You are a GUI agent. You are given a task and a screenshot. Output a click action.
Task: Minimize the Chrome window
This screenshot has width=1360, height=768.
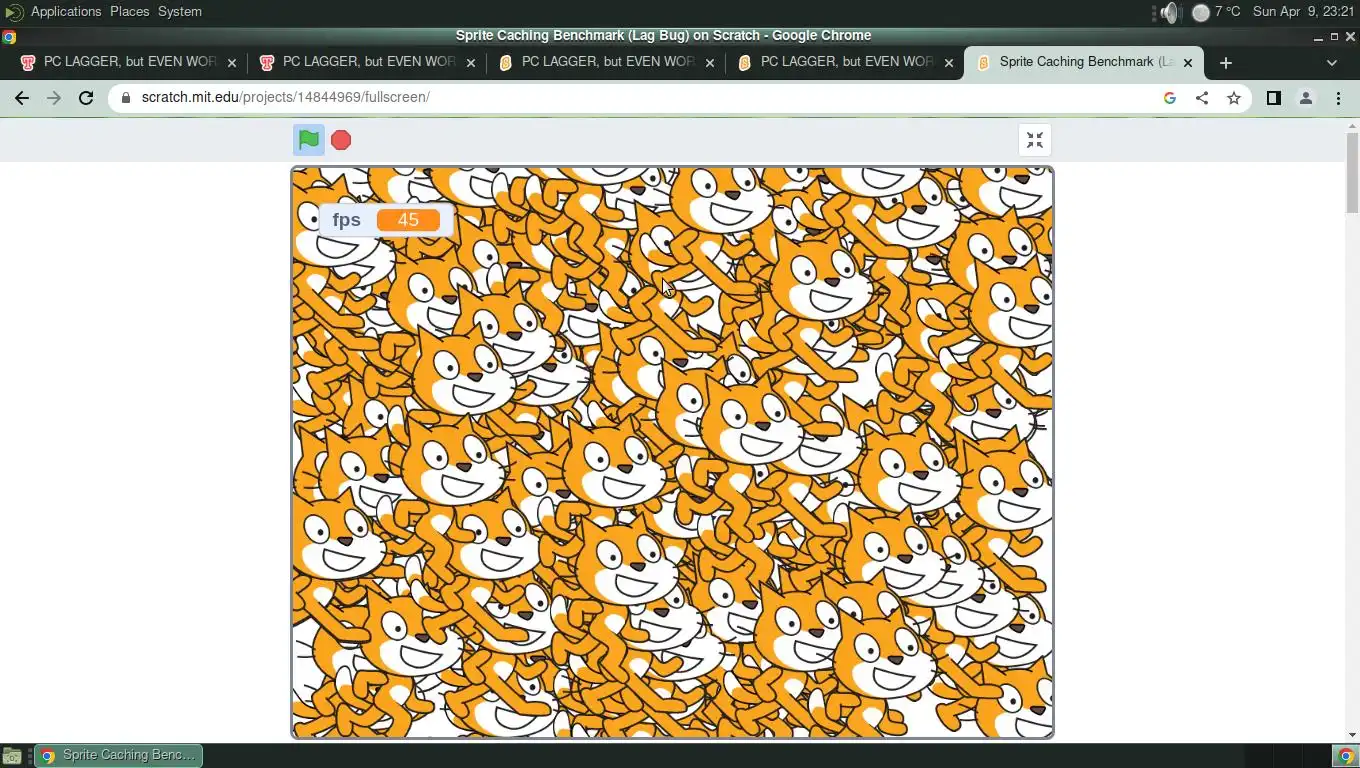click(1318, 37)
